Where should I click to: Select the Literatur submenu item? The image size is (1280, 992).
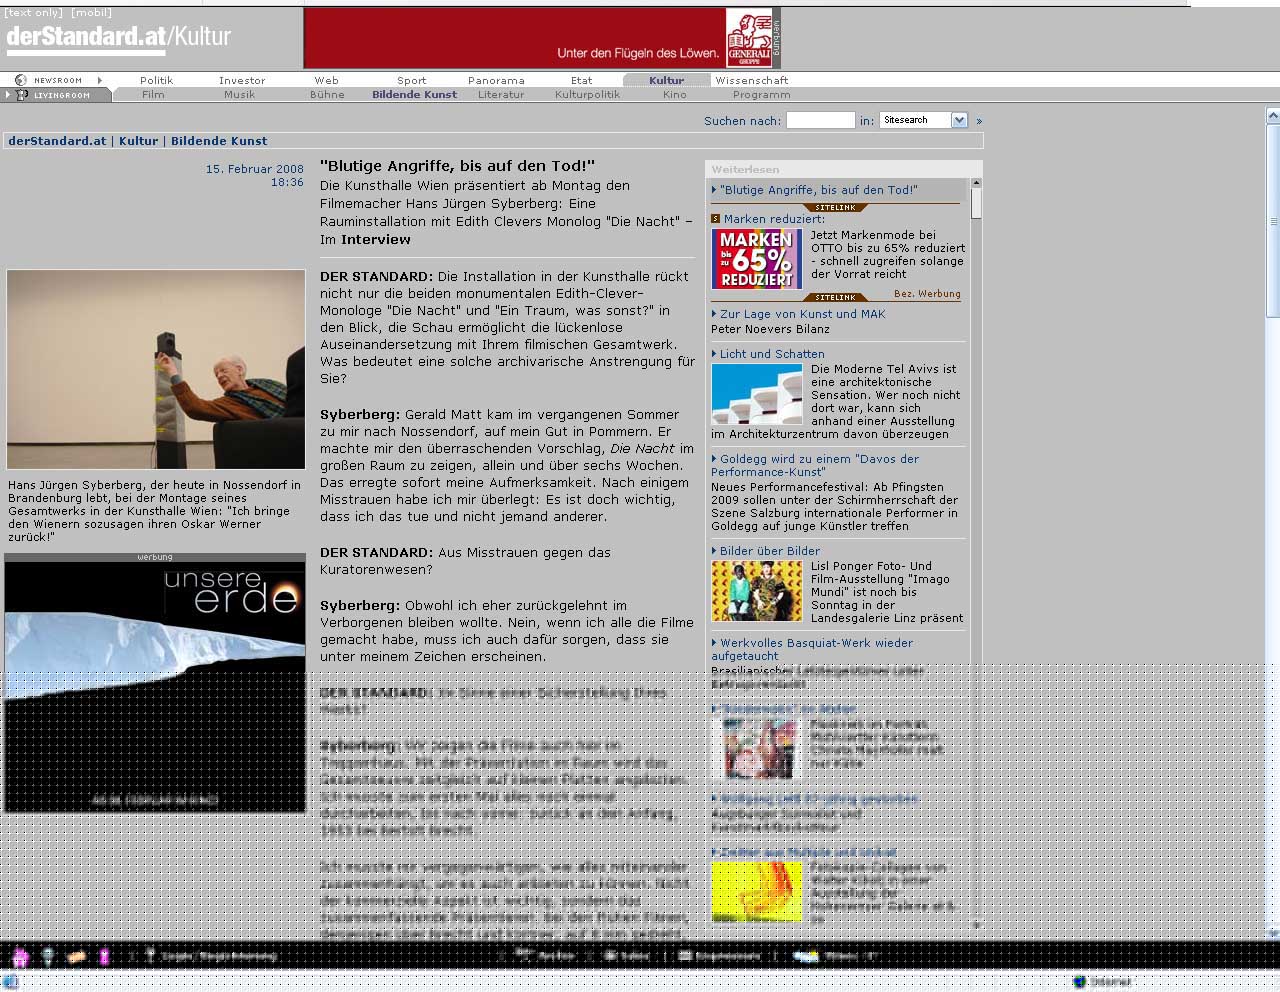pyautogui.click(x=501, y=95)
